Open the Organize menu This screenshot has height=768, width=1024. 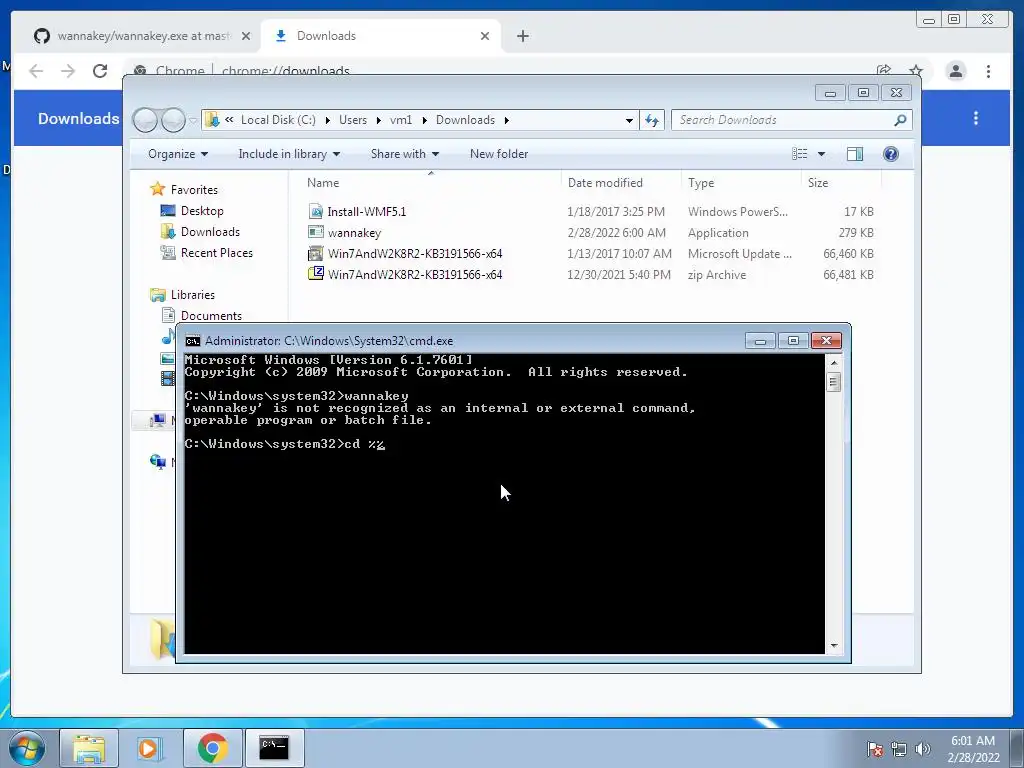point(178,154)
